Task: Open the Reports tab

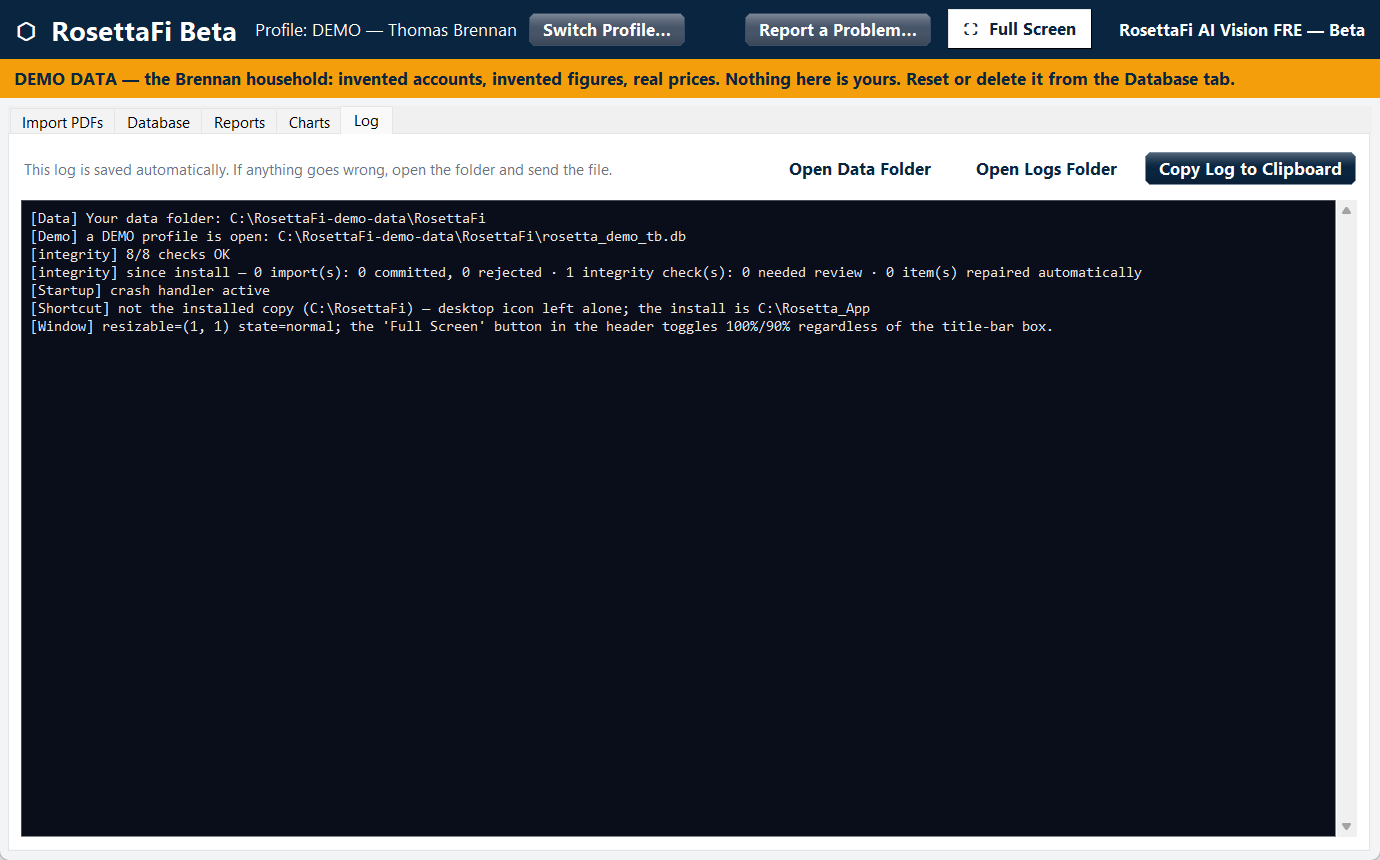Action: tap(239, 122)
